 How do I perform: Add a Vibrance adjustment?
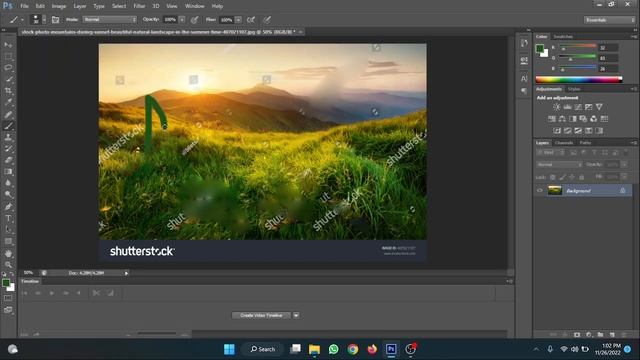[599, 107]
